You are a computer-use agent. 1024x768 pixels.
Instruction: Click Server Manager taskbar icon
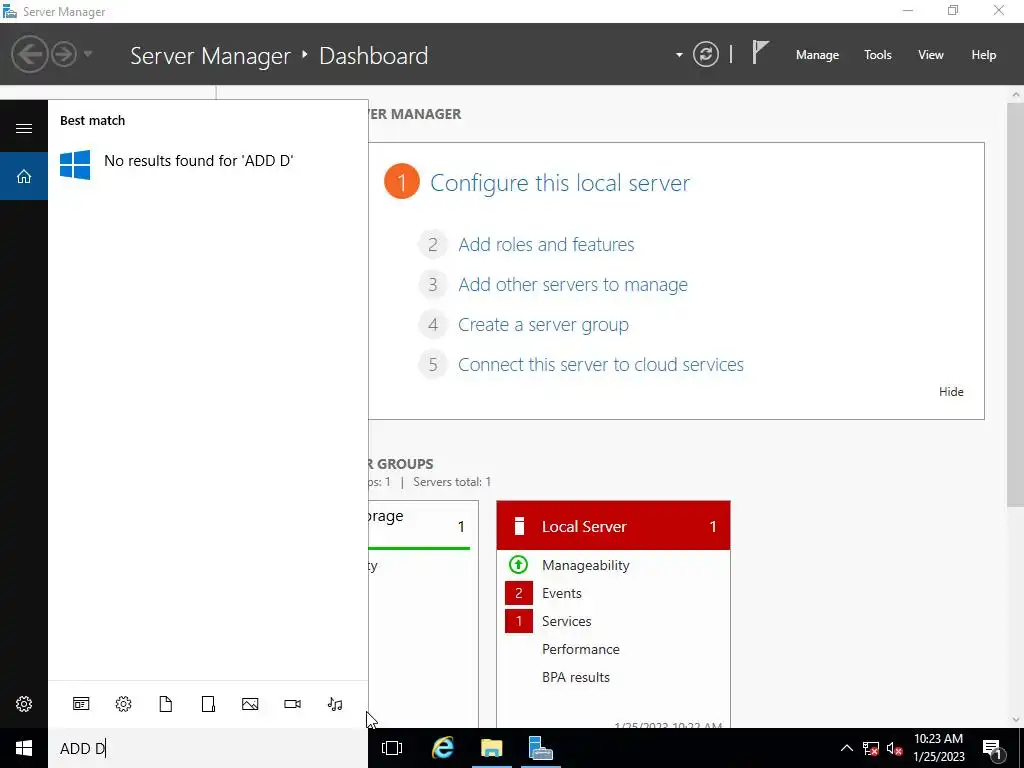point(541,748)
